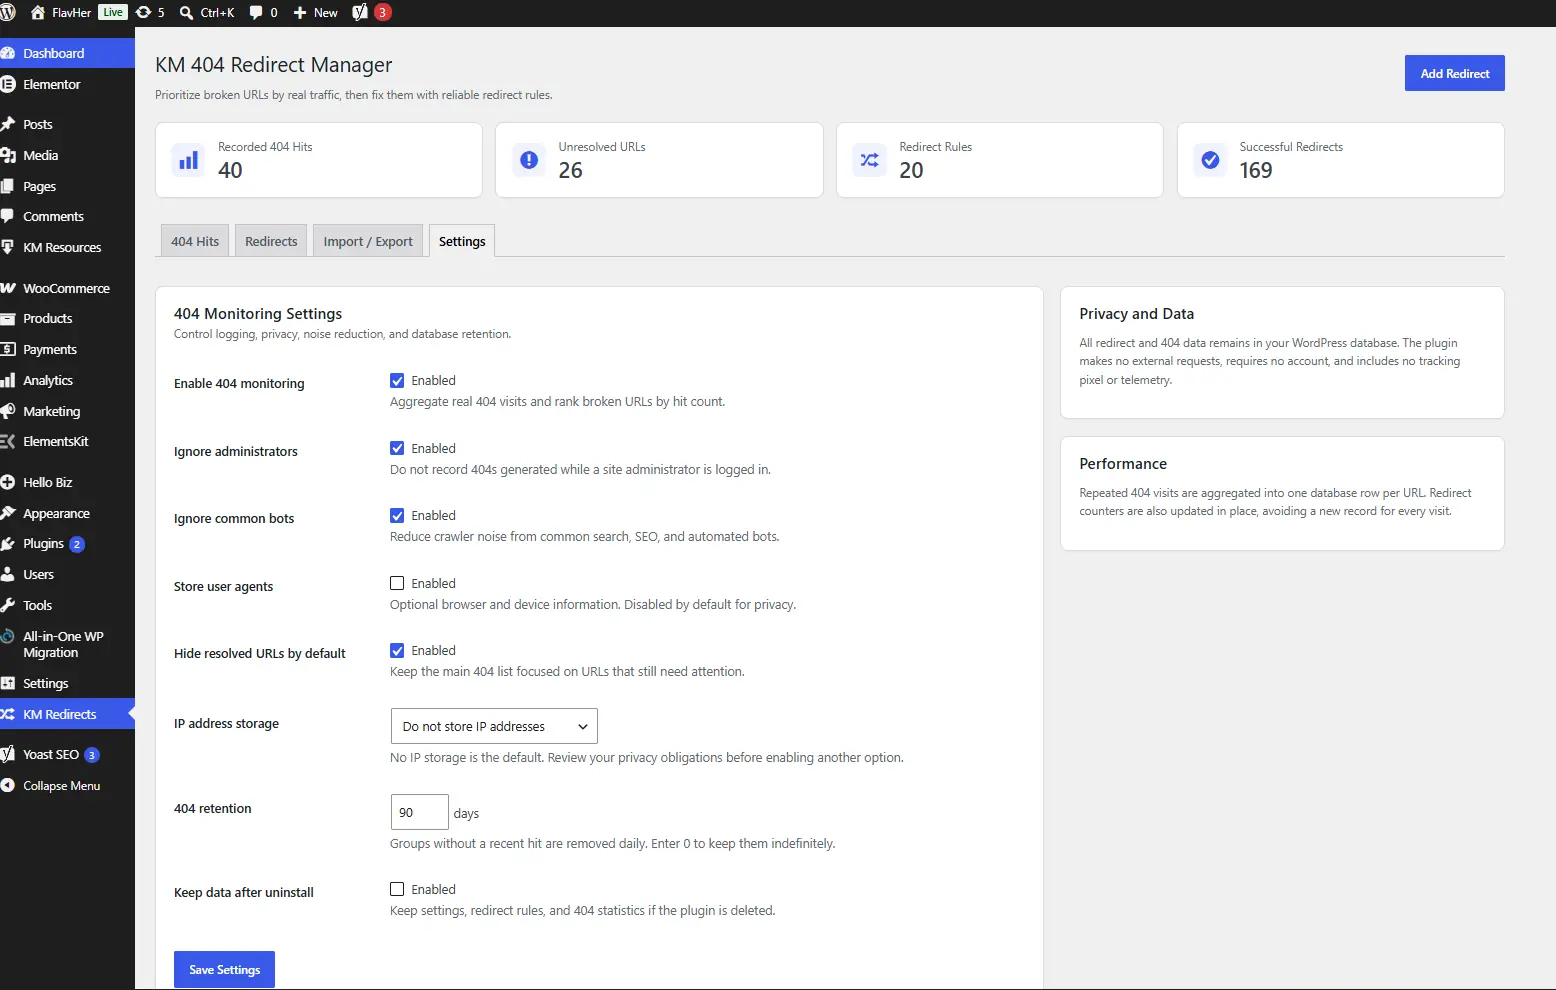1556x990 pixels.
Task: Click the Recorded 404 Hits value 40
Action: click(x=230, y=170)
